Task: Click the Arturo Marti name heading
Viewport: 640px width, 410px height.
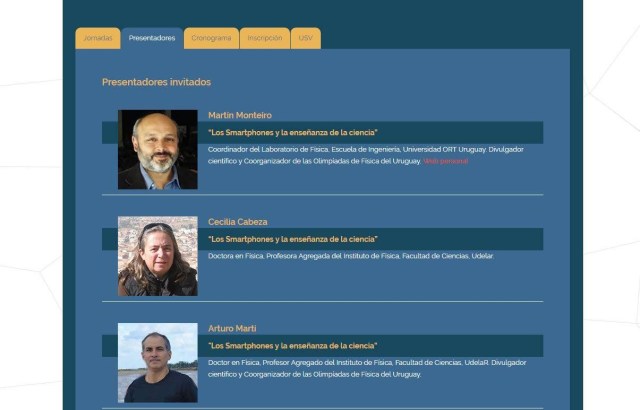Action: point(232,328)
